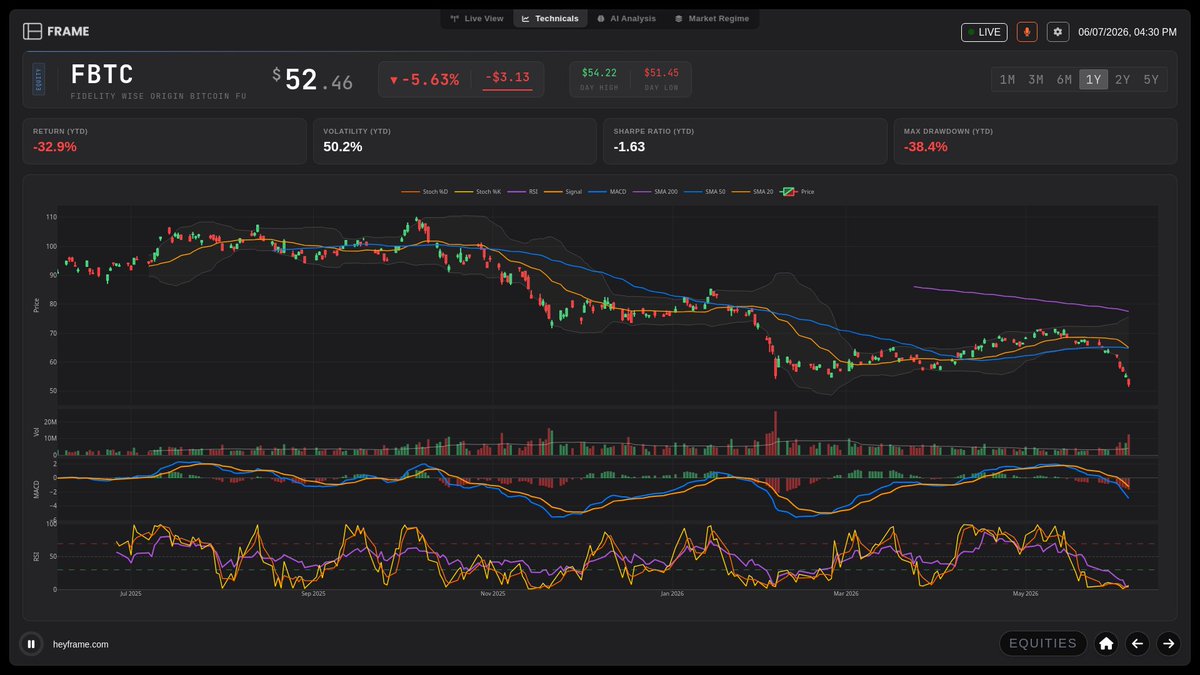Image resolution: width=1200 pixels, height=675 pixels.
Task: Click the $54.22 day high value
Action: pyautogui.click(x=600, y=73)
